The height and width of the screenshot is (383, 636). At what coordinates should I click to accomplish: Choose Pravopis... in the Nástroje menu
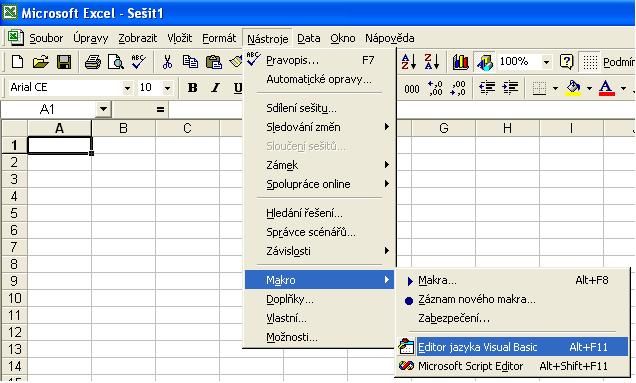click(x=319, y=60)
